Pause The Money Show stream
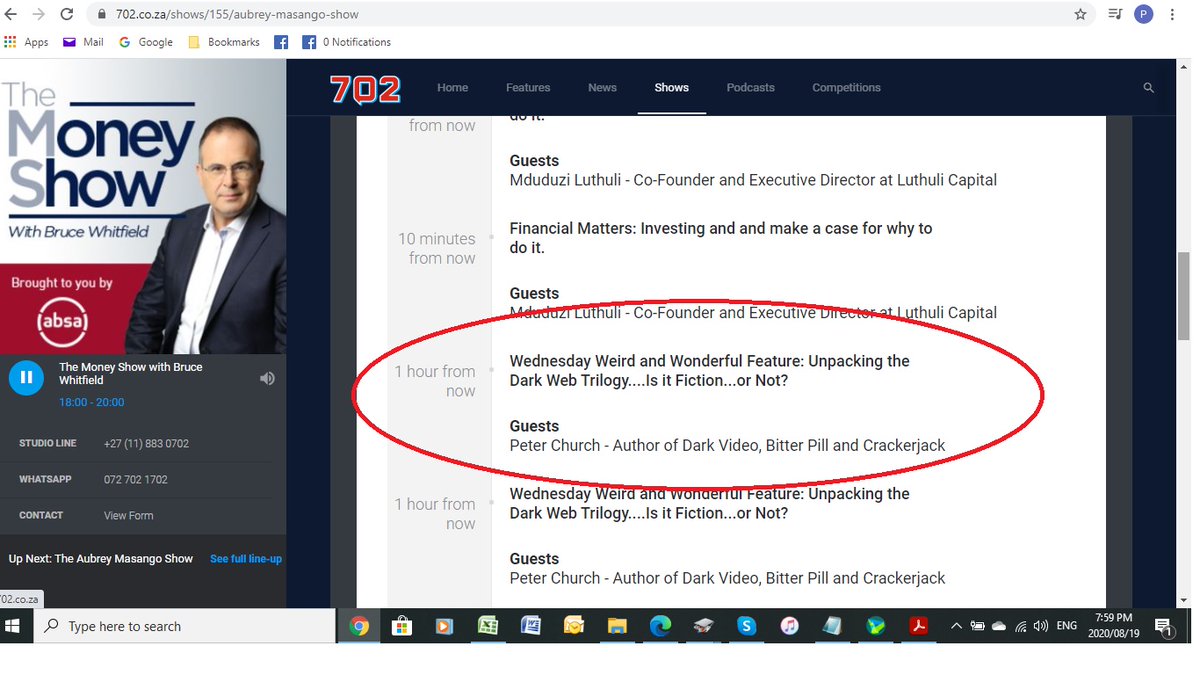 tap(26, 378)
